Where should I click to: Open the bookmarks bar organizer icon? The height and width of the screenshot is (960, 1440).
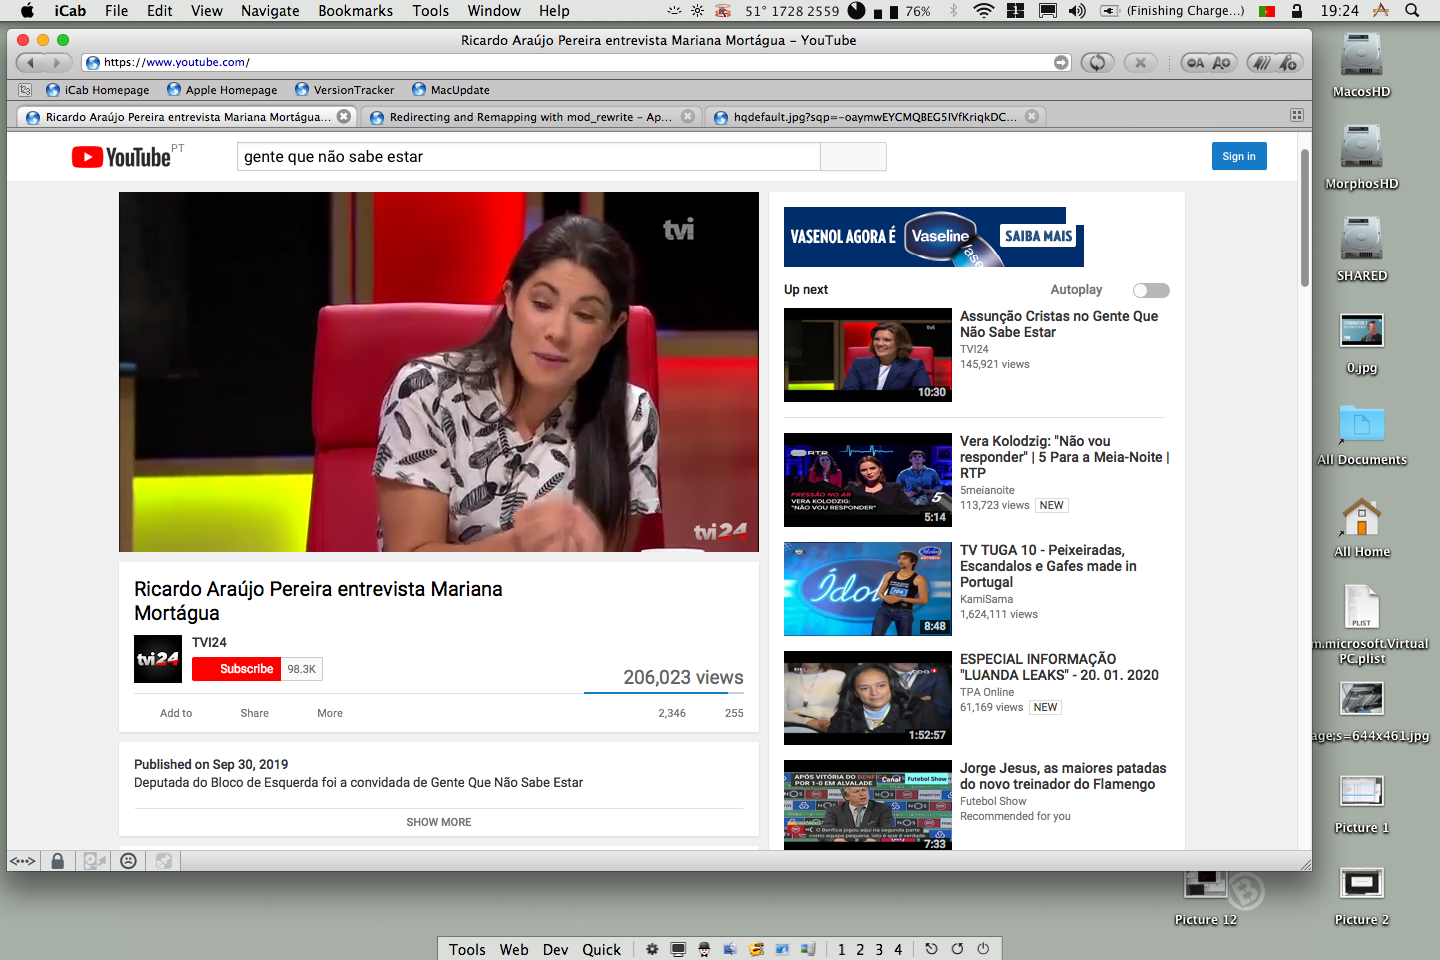click(25, 89)
